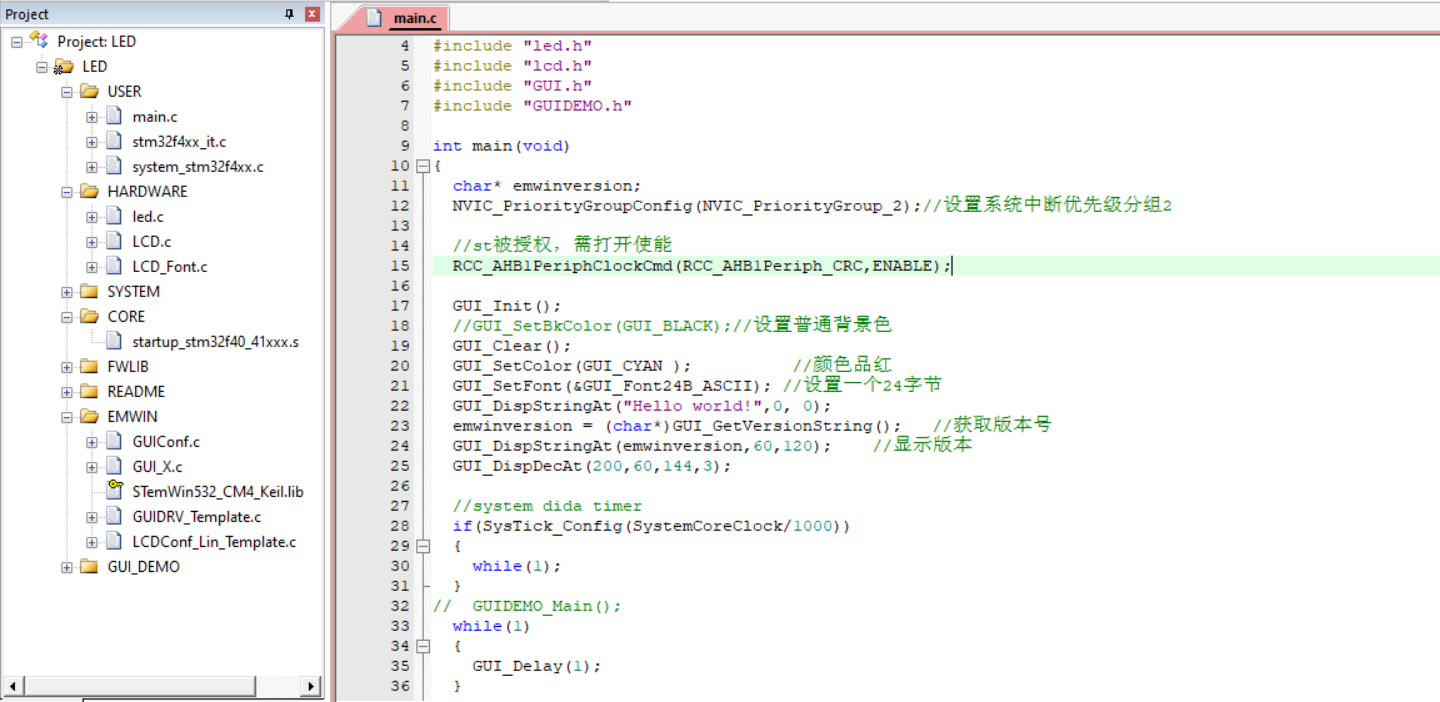Image resolution: width=1440 pixels, height=702 pixels.
Task: Expand the README group
Action: (67, 392)
